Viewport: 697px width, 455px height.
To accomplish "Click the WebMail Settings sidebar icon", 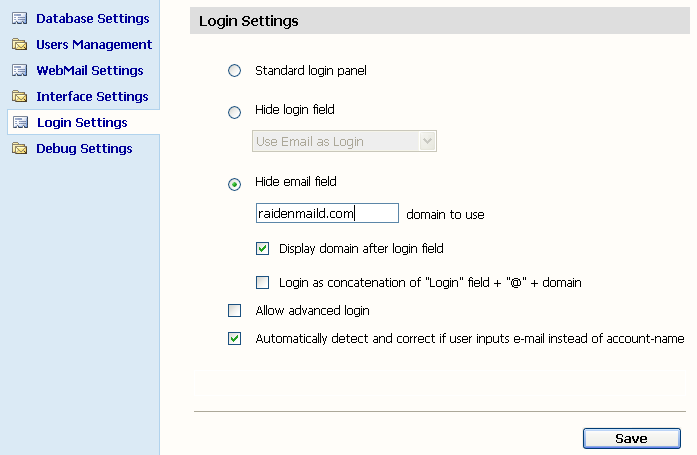I will pyautogui.click(x=19, y=71).
